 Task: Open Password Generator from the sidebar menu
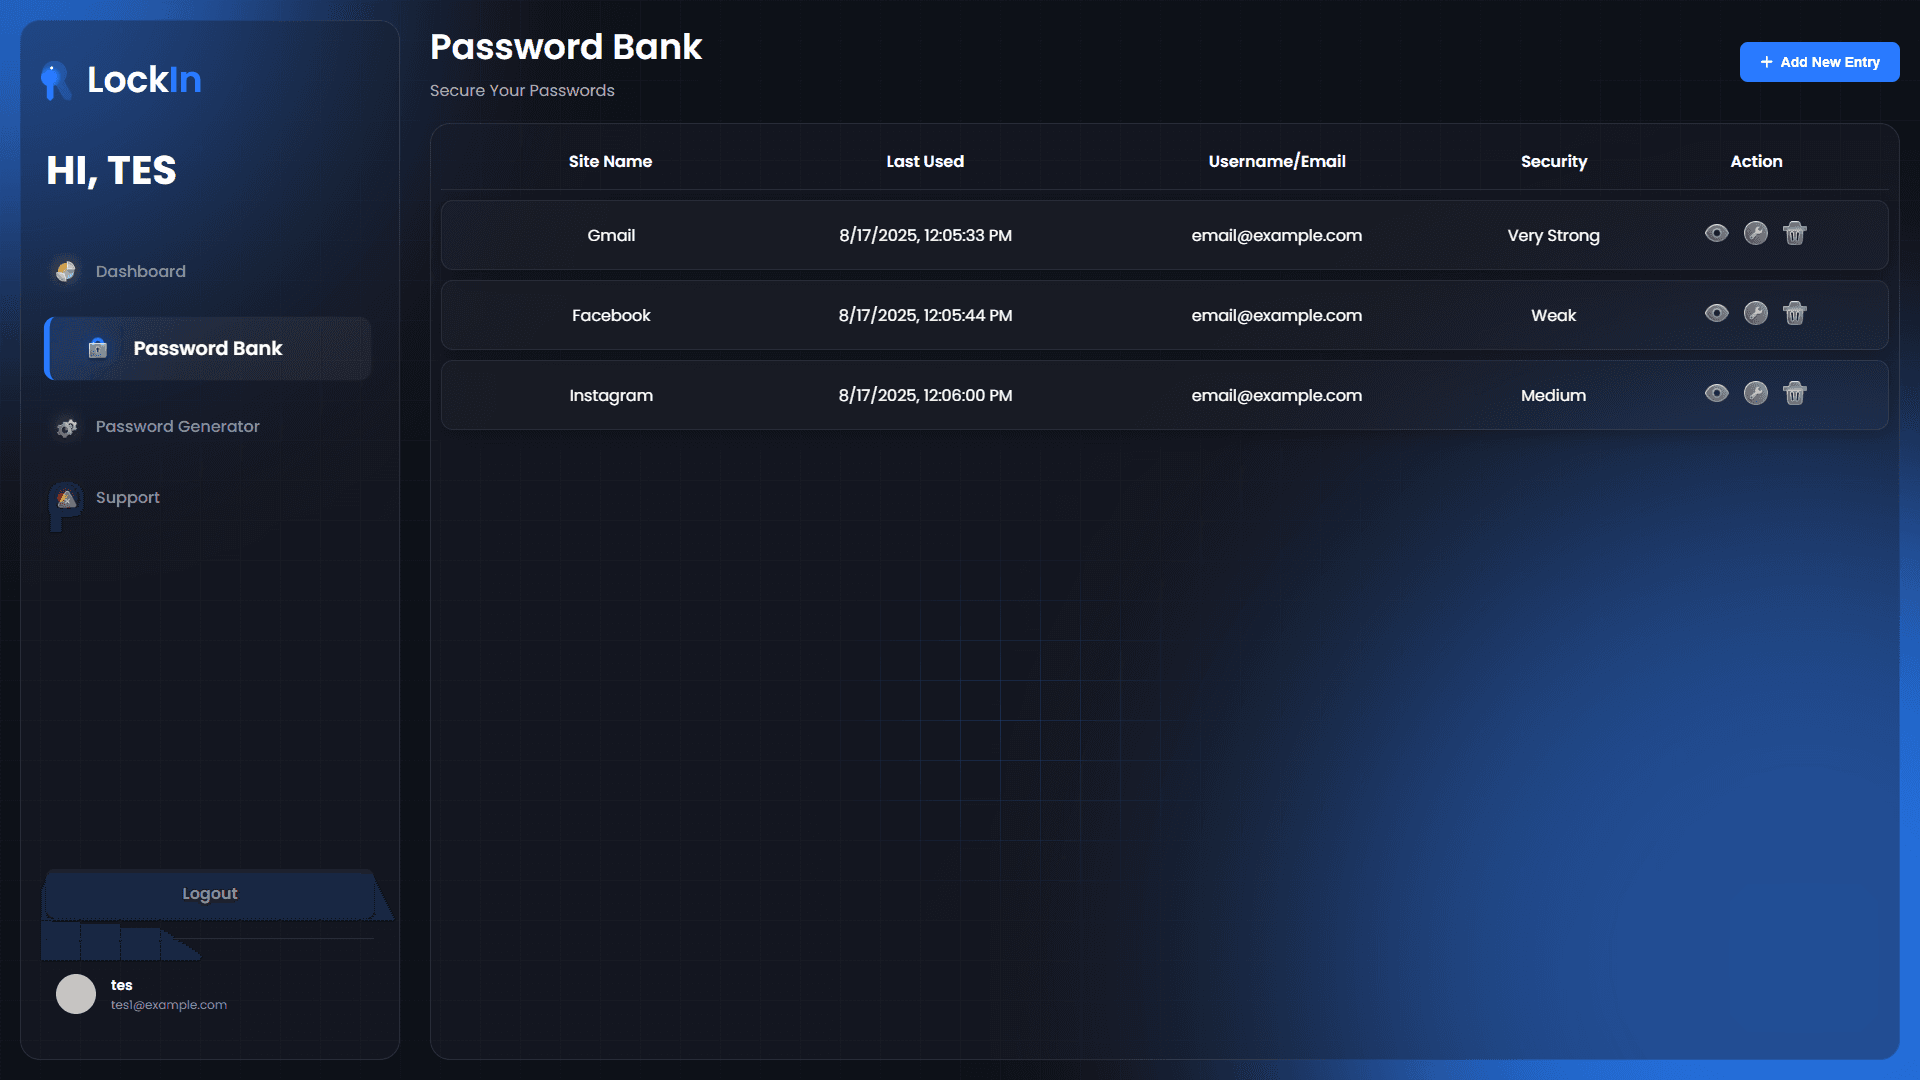(176, 427)
